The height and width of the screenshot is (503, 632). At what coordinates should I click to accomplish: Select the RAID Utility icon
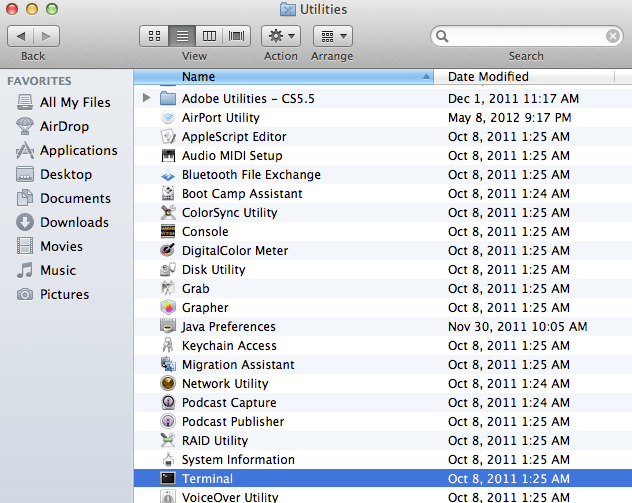click(x=168, y=440)
